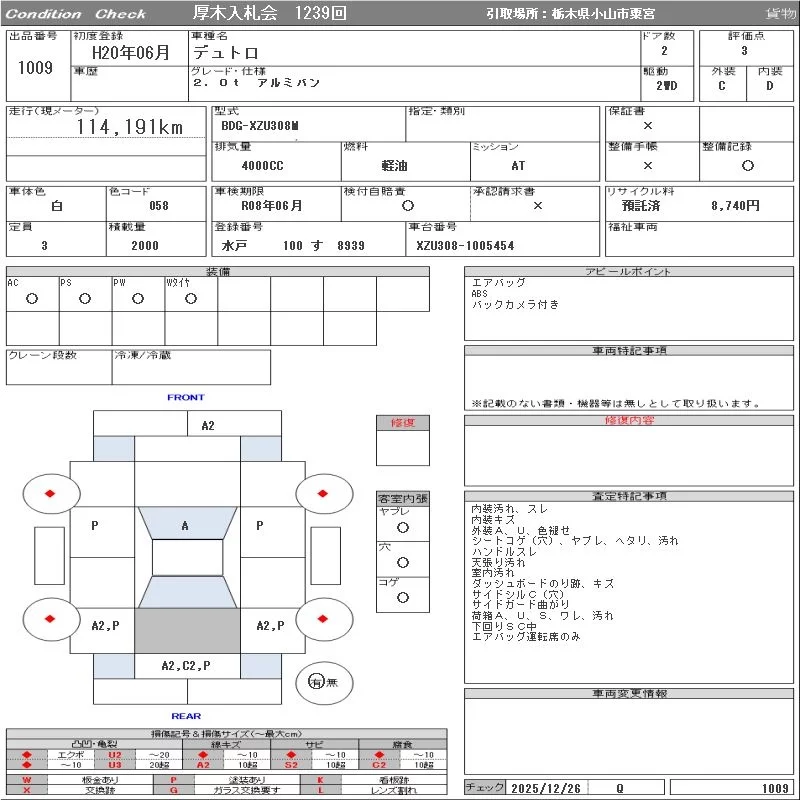Screen dimensions: 800x800
Task: Click the vehicle name デュトロ
Action: click(x=226, y=52)
